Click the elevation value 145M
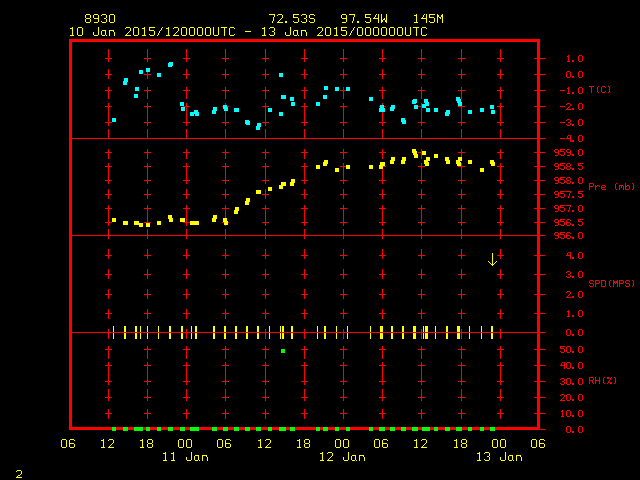The width and height of the screenshot is (640, 480). pos(428,19)
